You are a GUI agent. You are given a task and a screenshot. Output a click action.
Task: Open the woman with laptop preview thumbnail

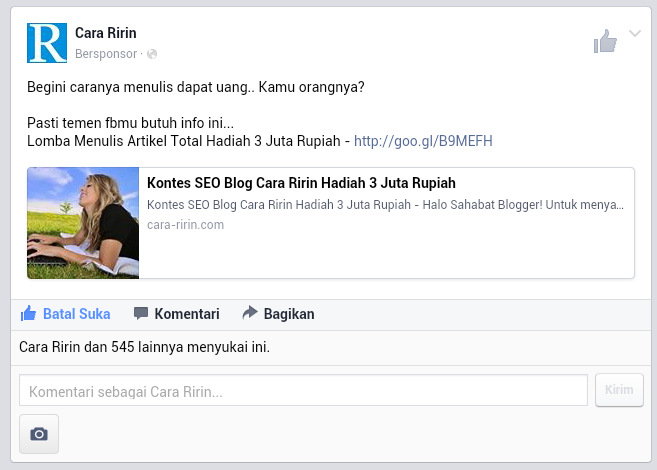[x=83, y=223]
